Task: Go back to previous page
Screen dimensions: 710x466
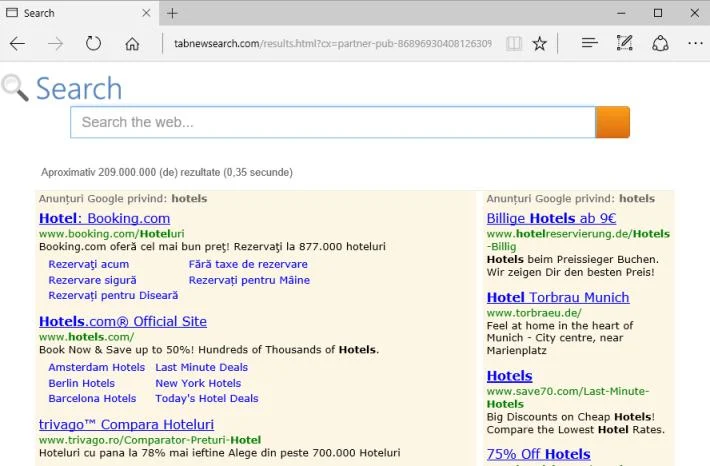Action: (17, 43)
